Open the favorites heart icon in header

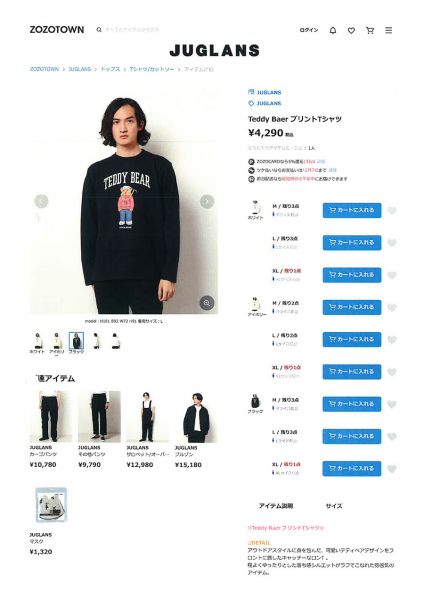(351, 30)
